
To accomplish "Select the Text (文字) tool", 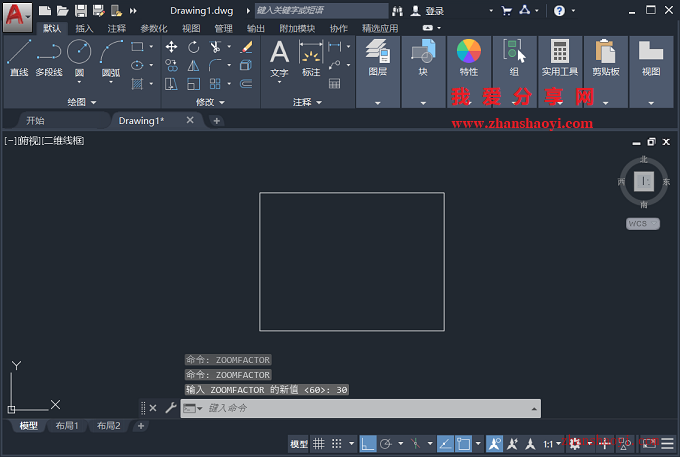I will [x=280, y=59].
